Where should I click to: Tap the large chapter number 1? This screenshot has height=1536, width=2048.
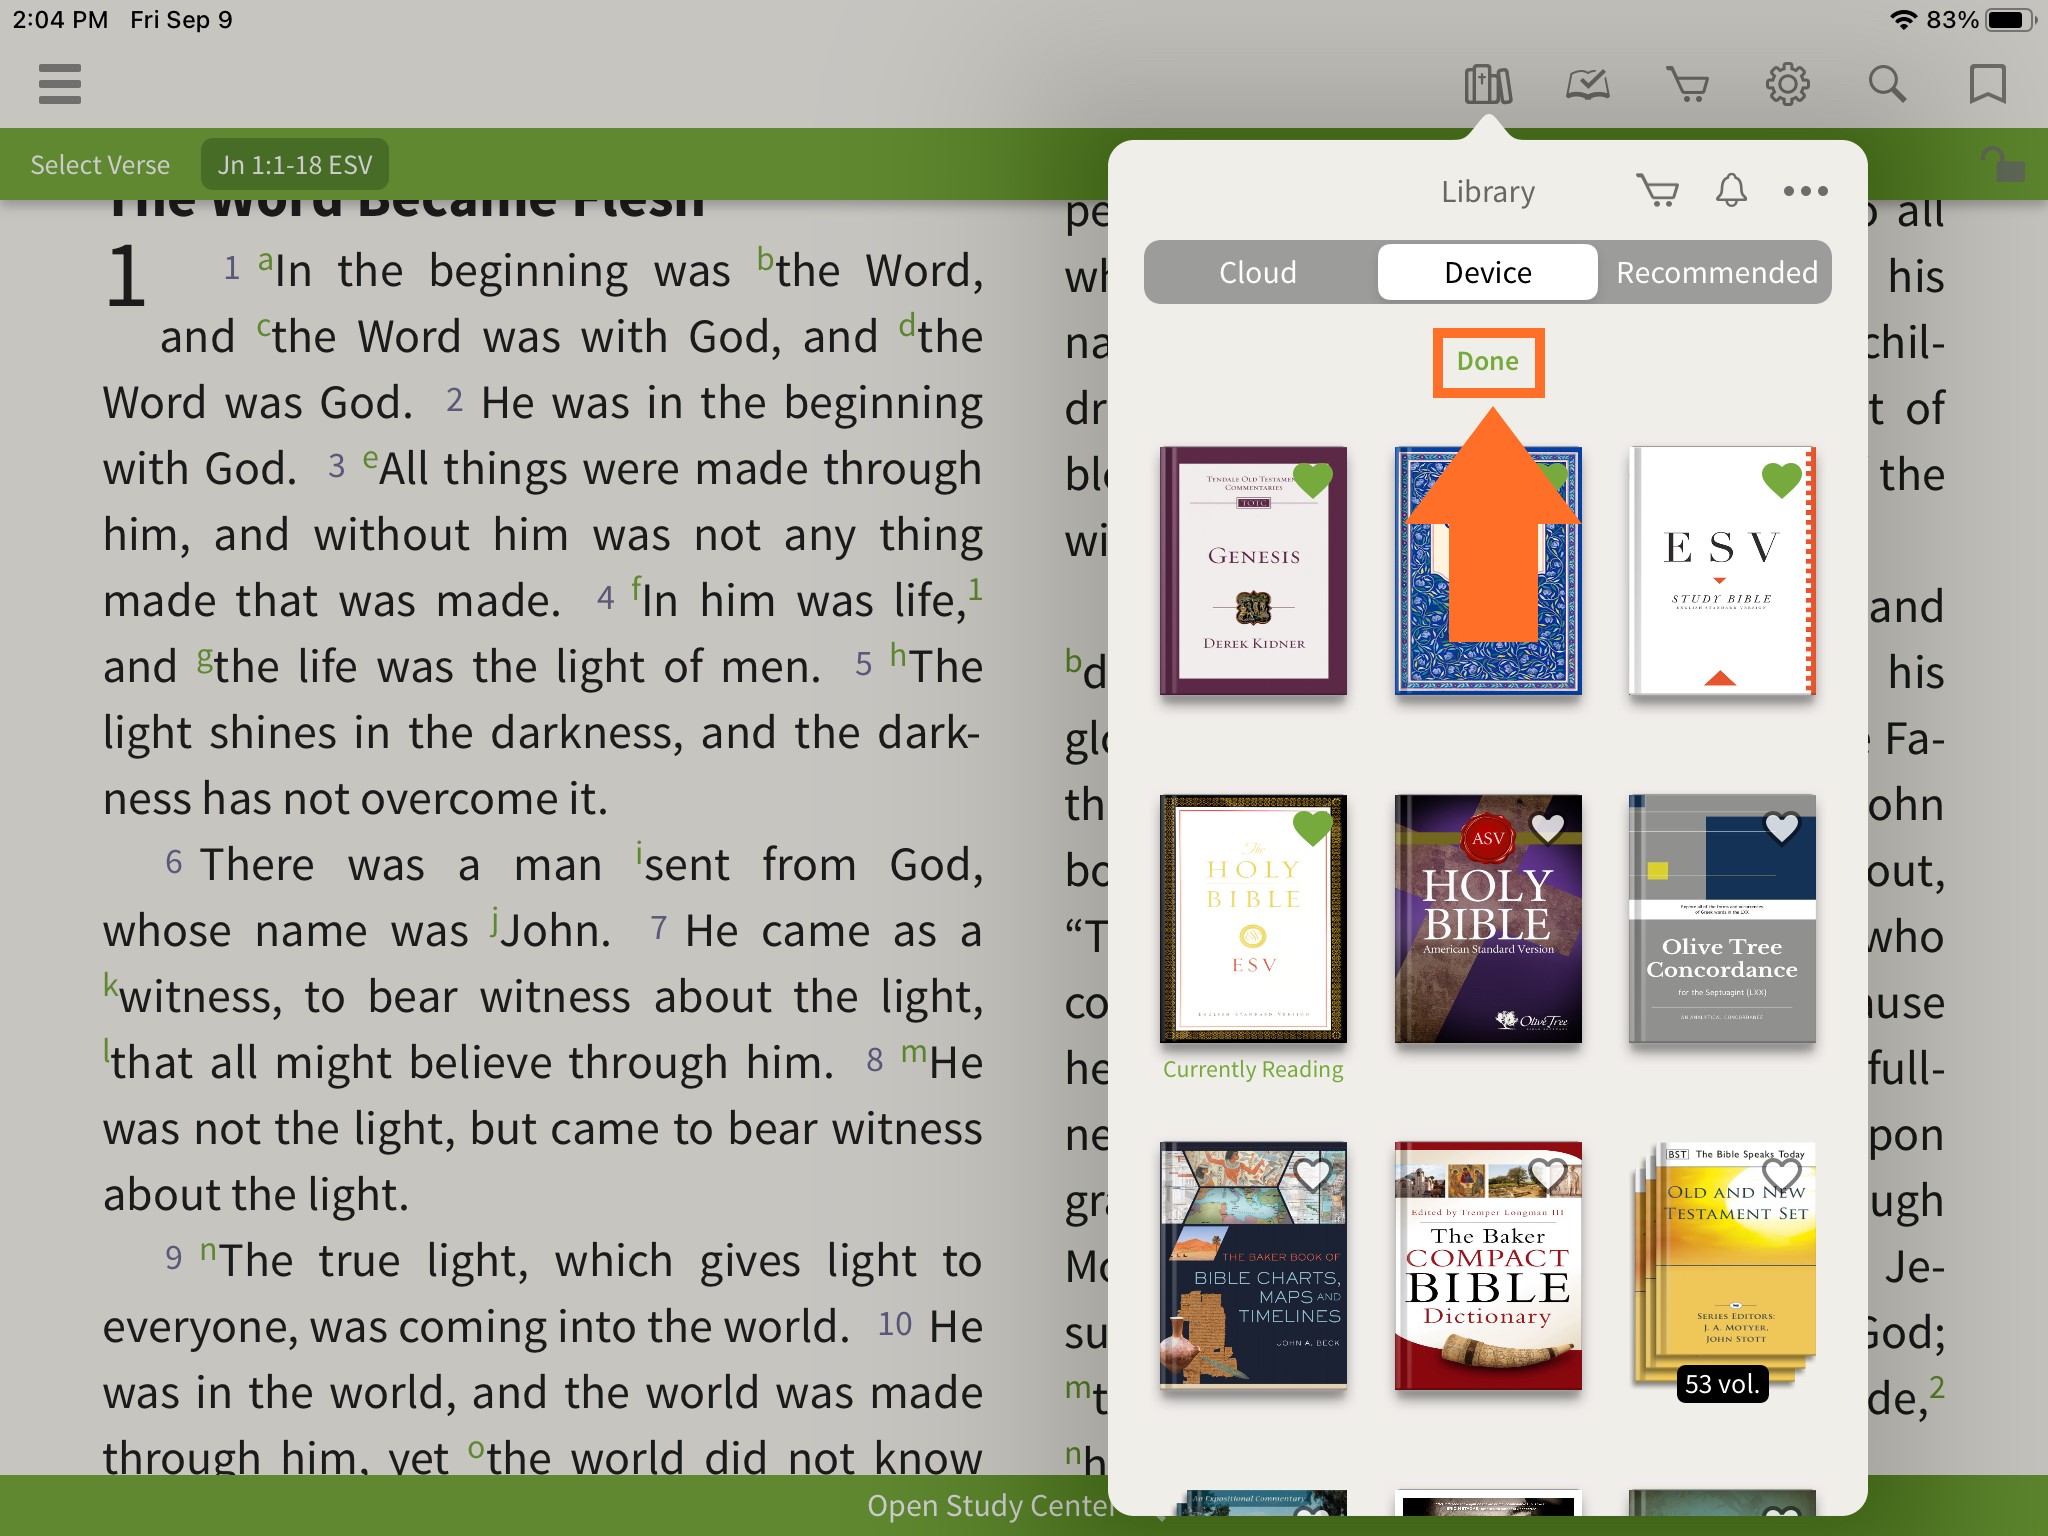[126, 276]
